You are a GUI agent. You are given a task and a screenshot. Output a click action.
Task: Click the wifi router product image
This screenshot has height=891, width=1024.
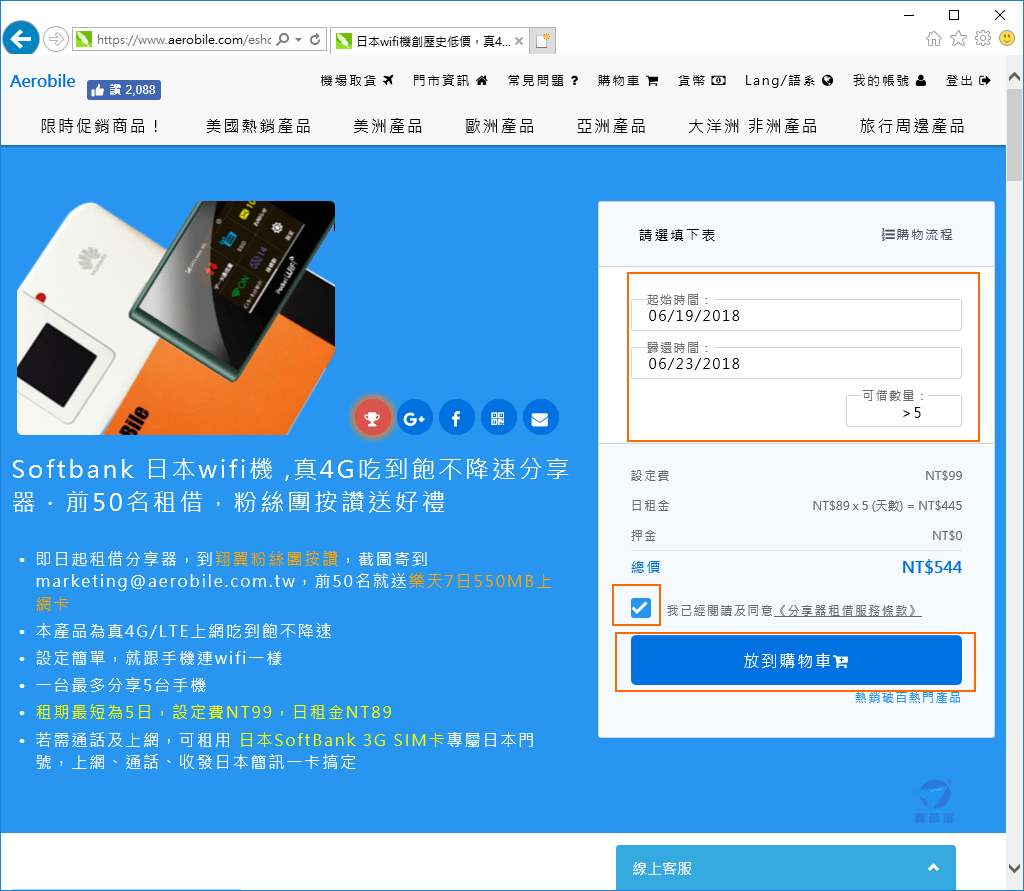176,318
